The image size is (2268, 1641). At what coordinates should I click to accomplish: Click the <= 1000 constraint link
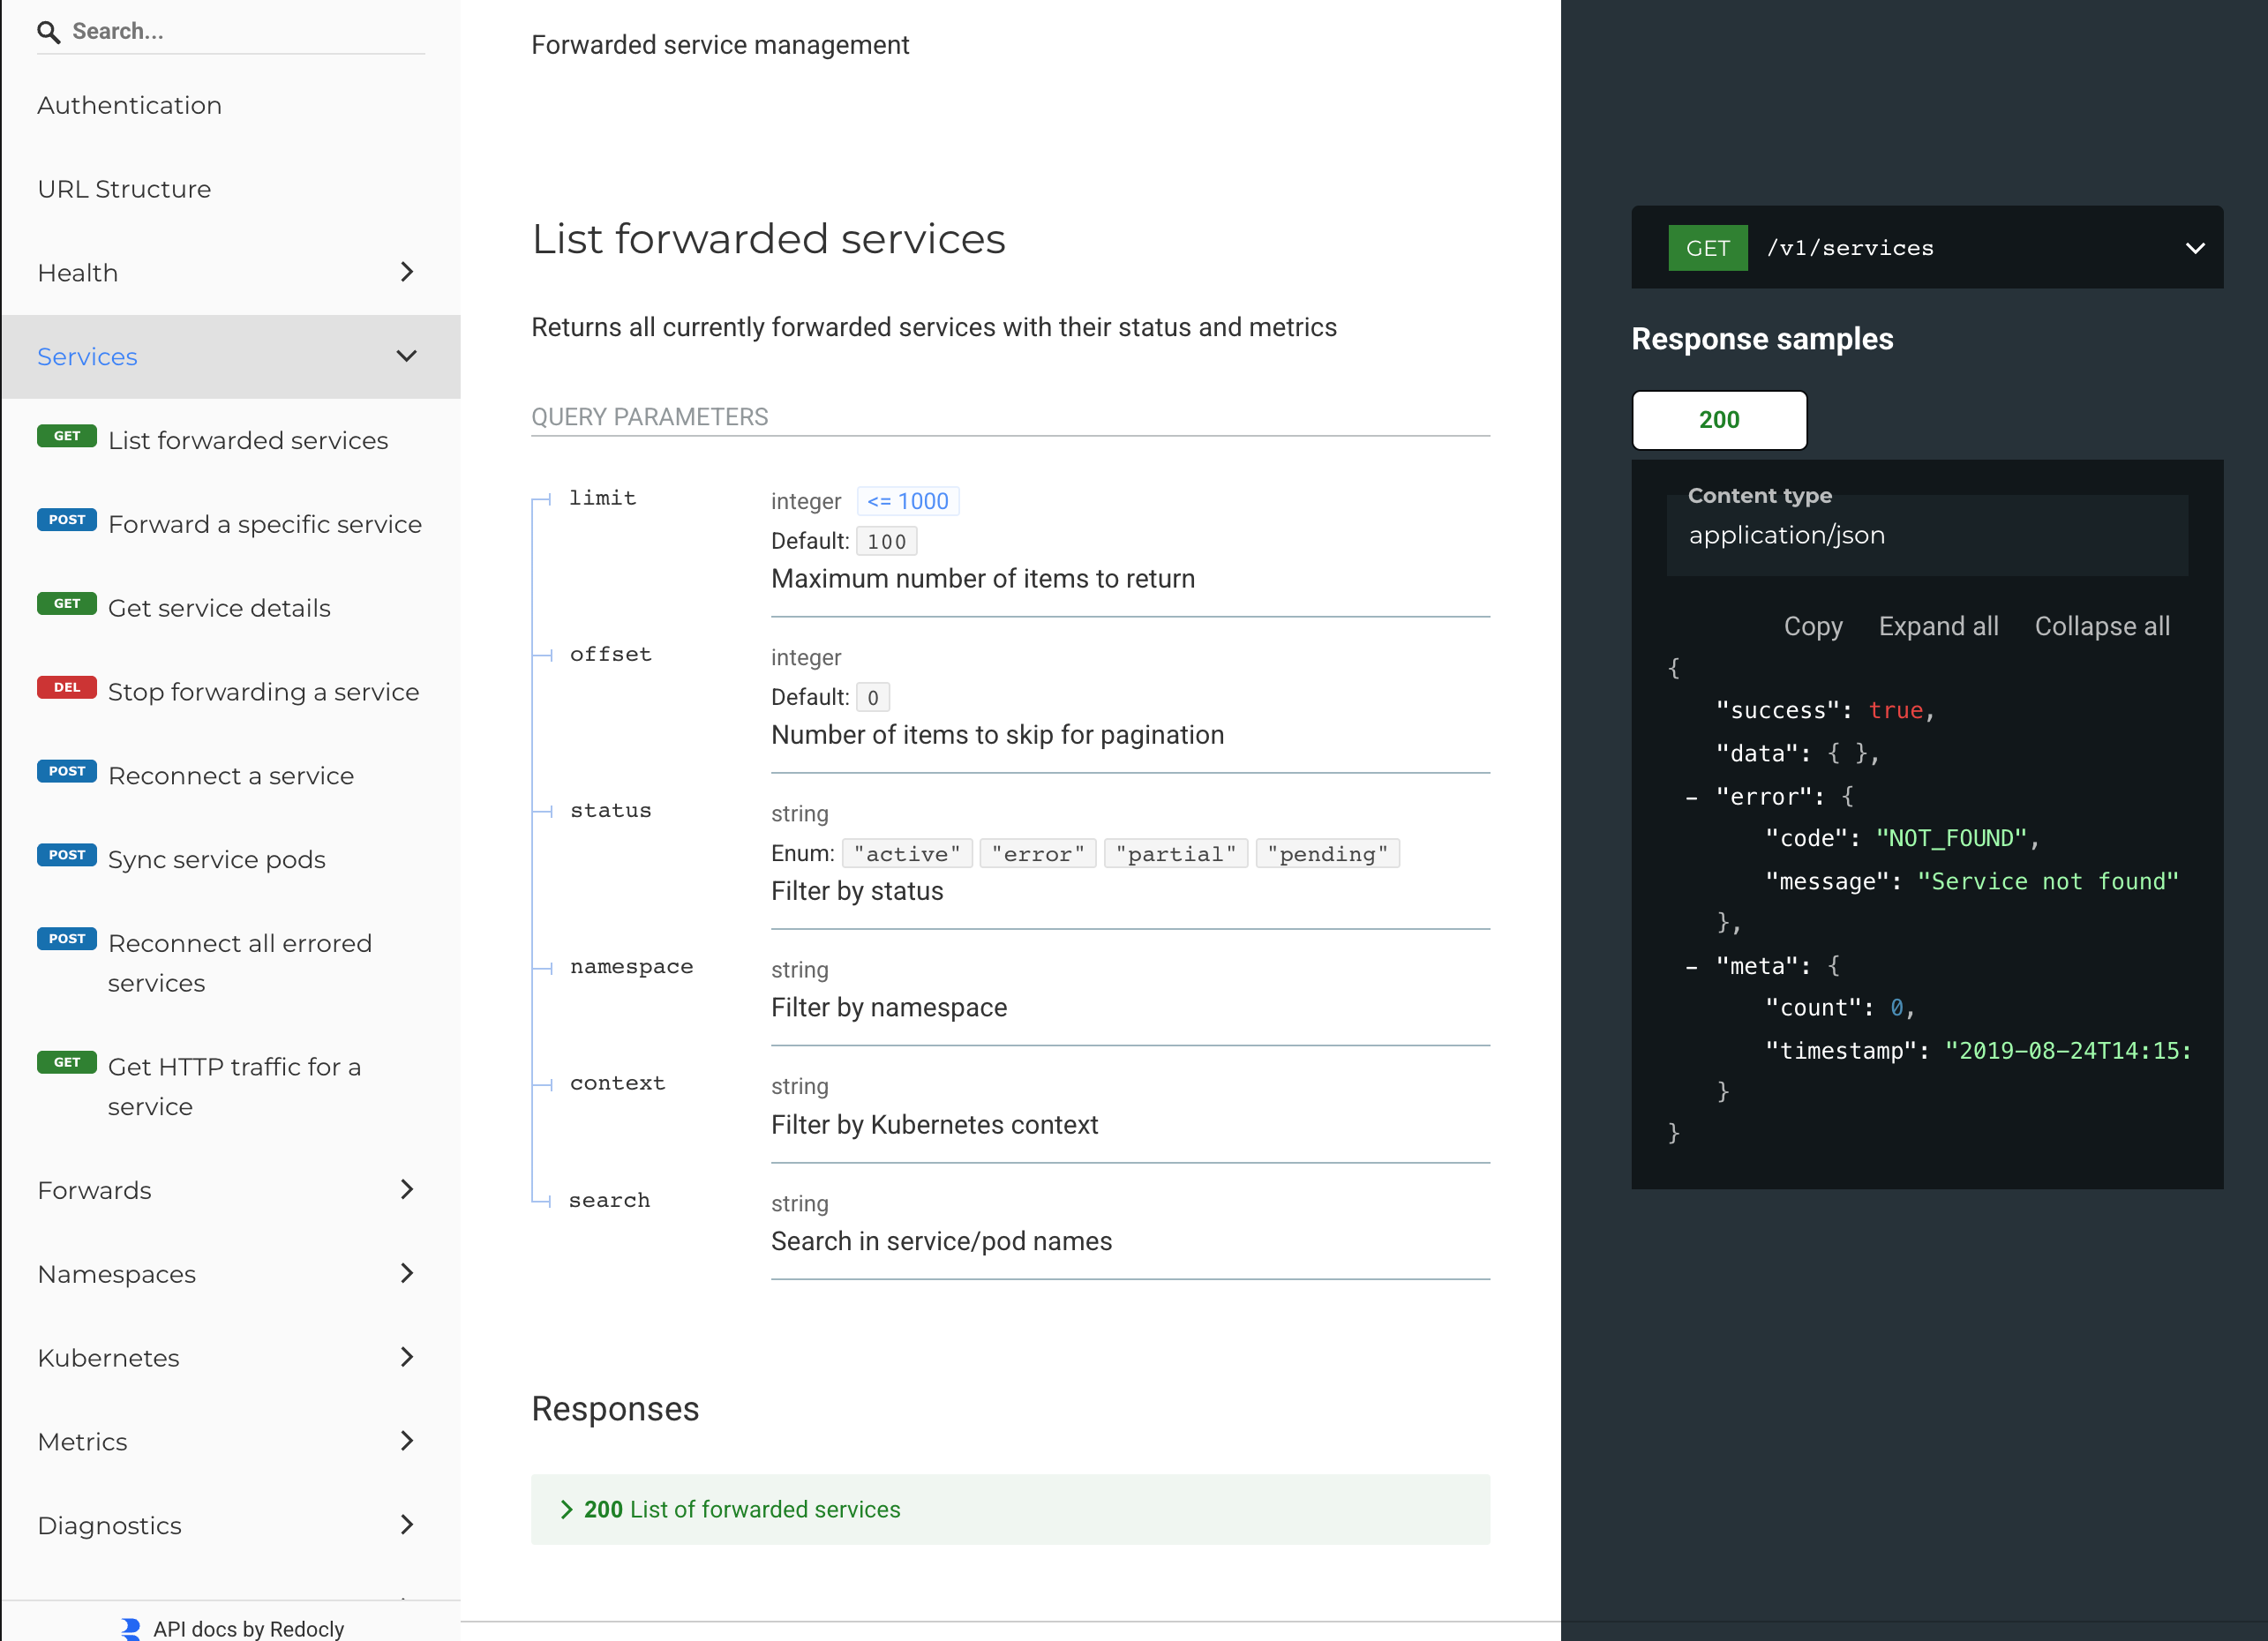(x=907, y=501)
